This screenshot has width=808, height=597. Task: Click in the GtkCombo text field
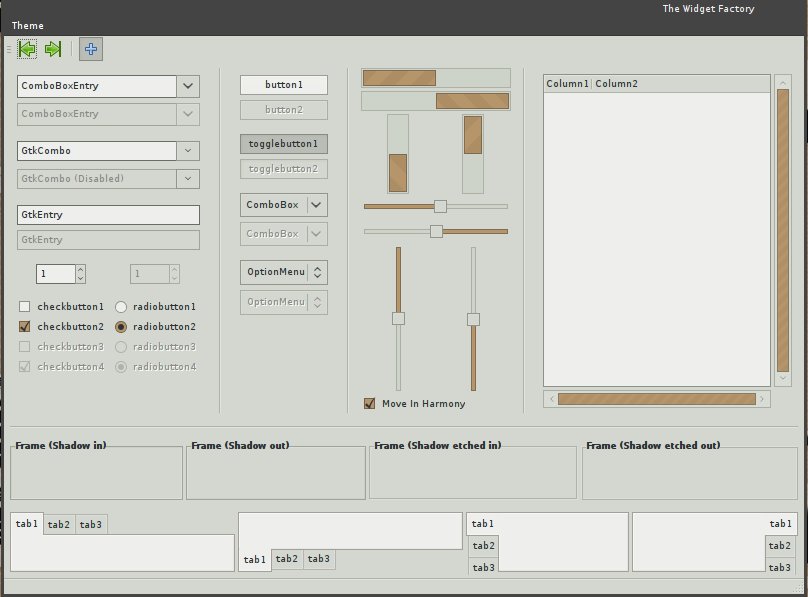click(x=97, y=151)
